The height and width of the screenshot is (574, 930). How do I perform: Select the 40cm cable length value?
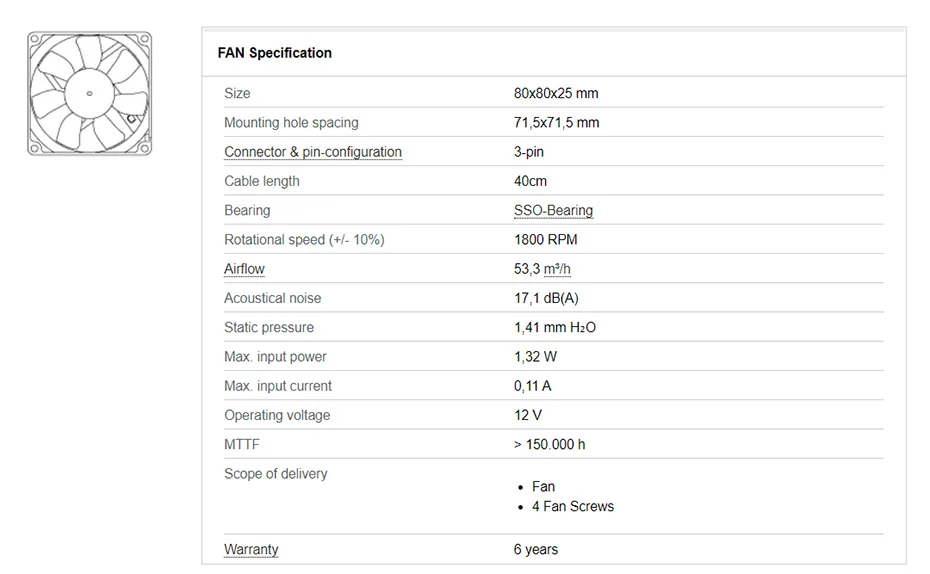[x=530, y=181]
